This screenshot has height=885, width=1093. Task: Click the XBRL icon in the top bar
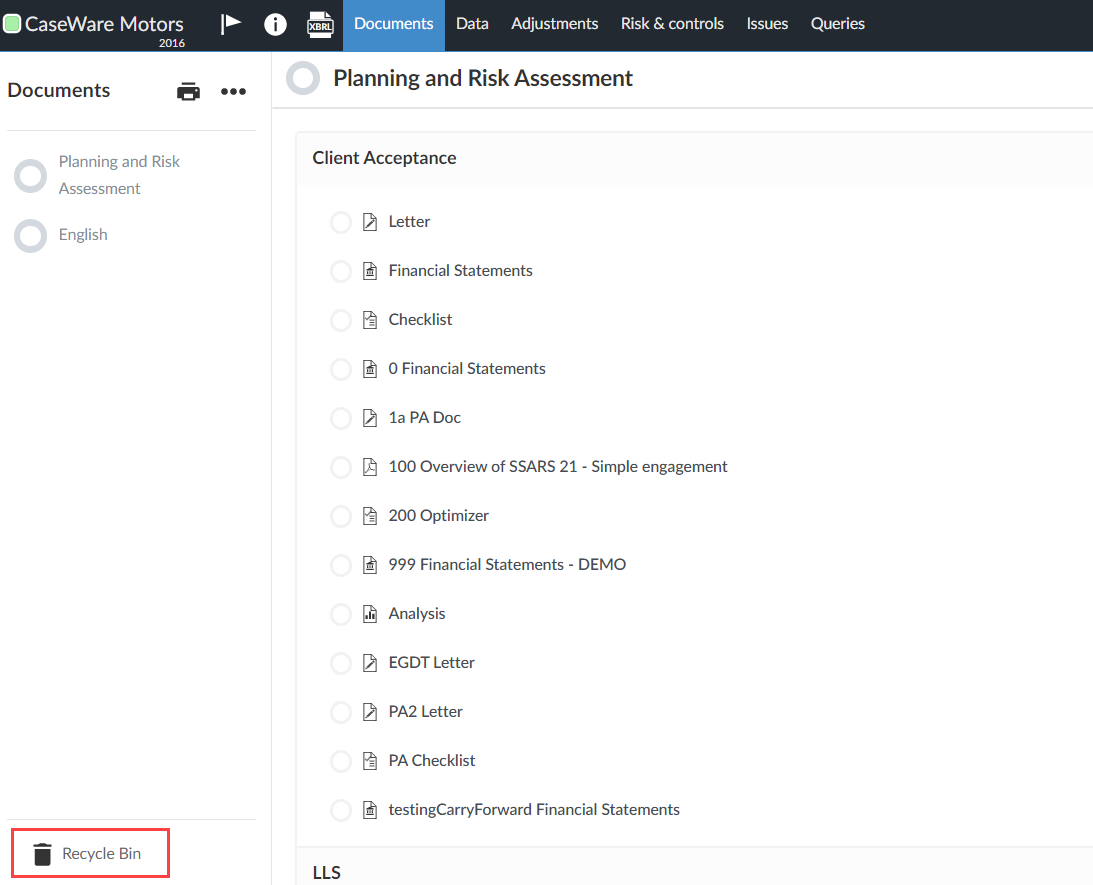coord(320,25)
